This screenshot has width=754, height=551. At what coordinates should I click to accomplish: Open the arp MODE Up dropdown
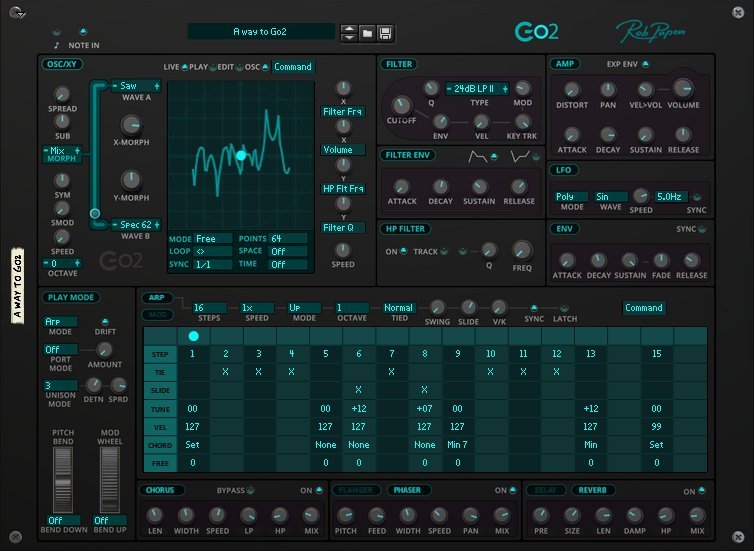304,308
